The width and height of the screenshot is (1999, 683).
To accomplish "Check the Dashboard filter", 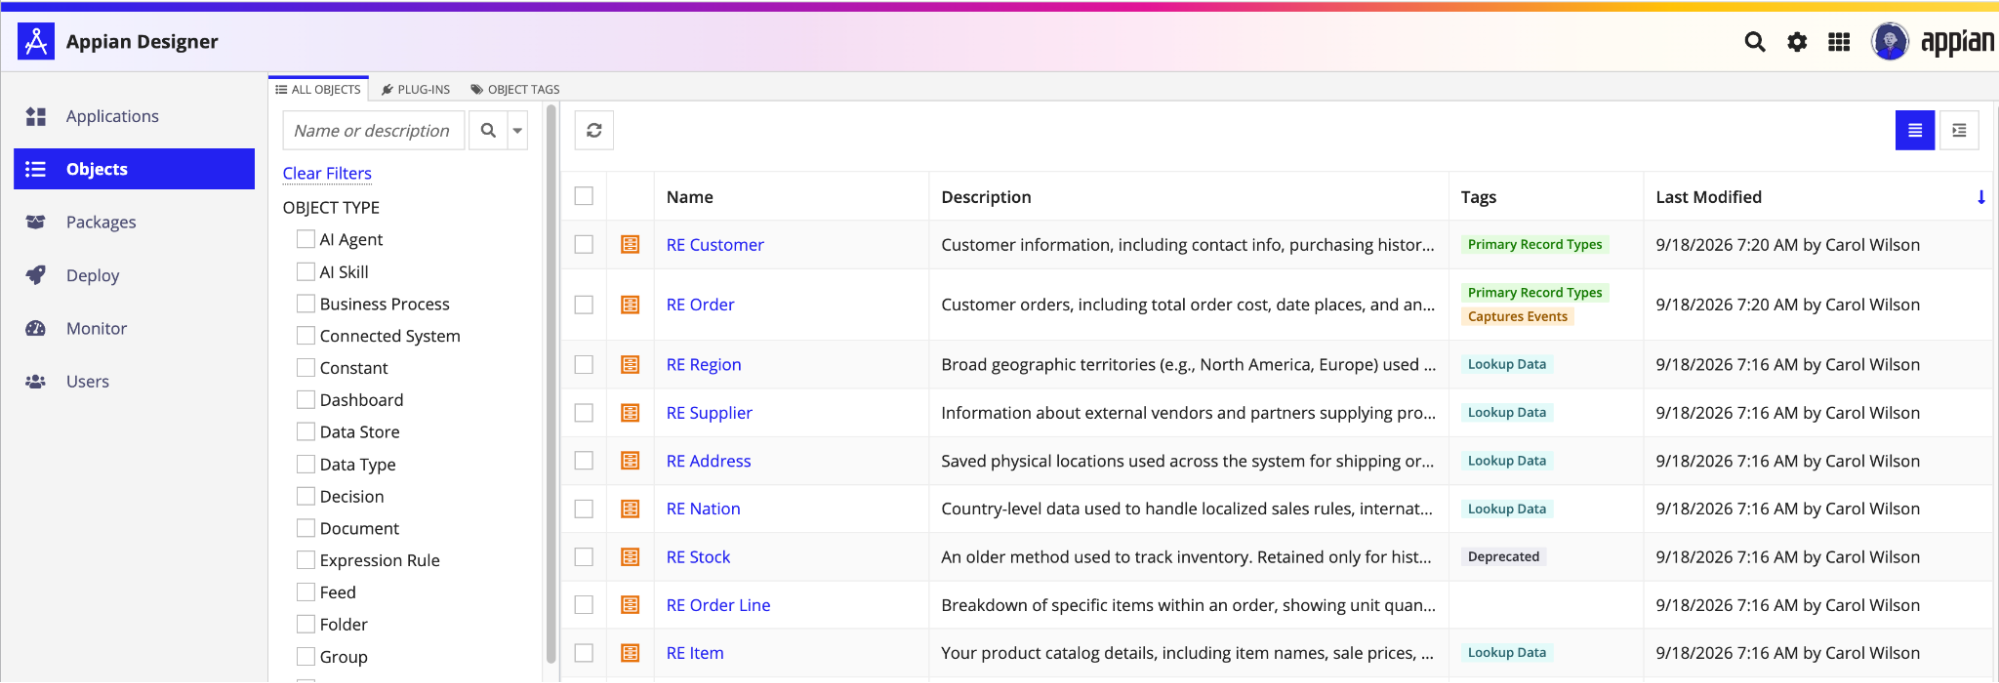I will 306,399.
